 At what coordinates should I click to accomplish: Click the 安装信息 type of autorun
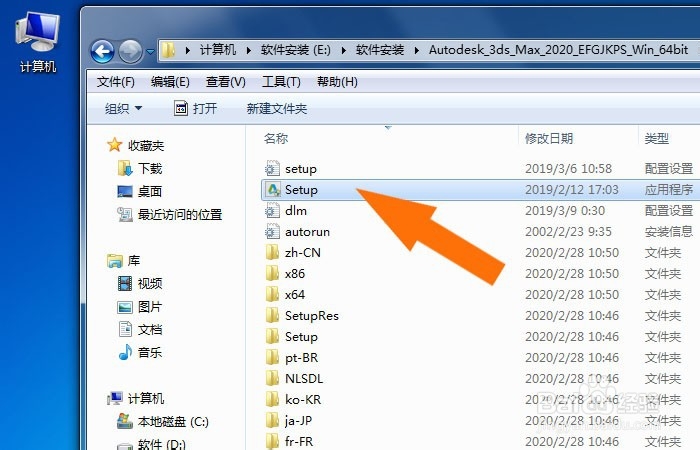(x=669, y=232)
